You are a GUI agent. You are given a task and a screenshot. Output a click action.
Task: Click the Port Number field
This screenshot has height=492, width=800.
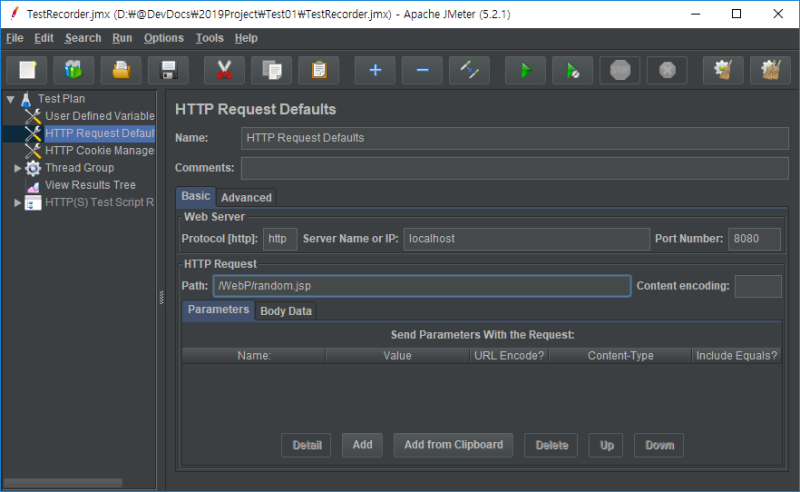(754, 239)
